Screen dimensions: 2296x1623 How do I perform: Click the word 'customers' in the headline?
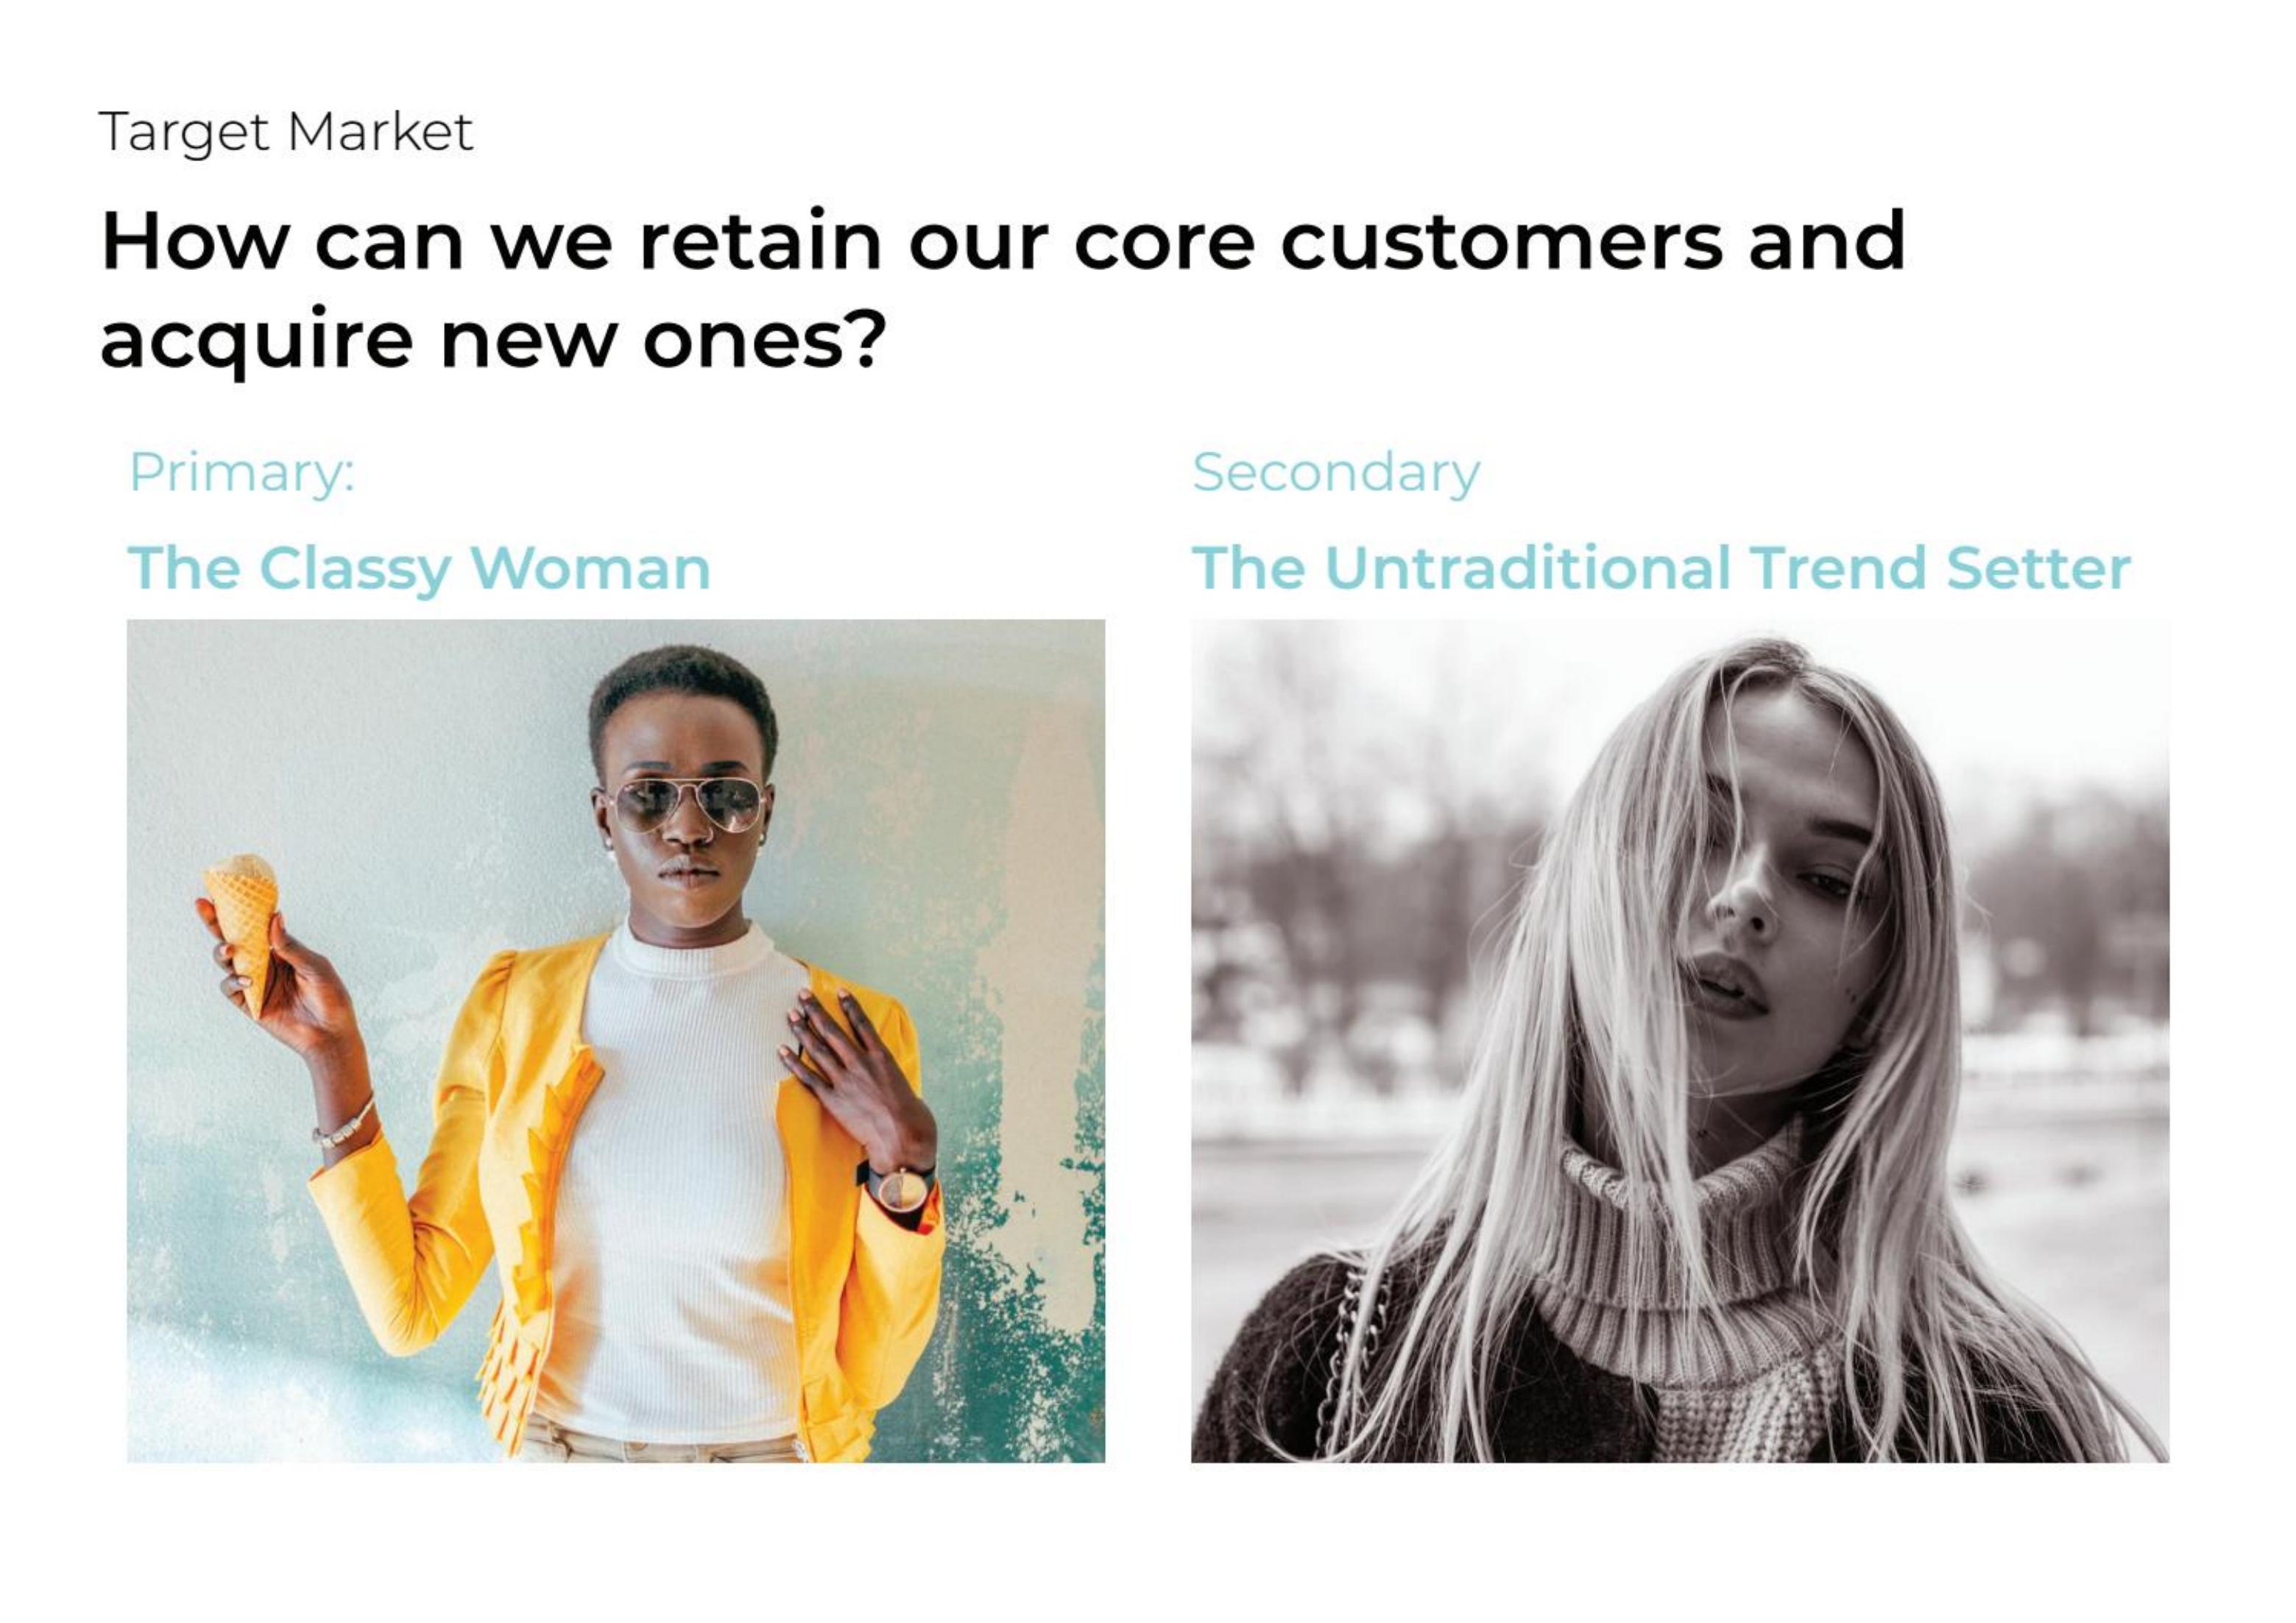(1502, 242)
